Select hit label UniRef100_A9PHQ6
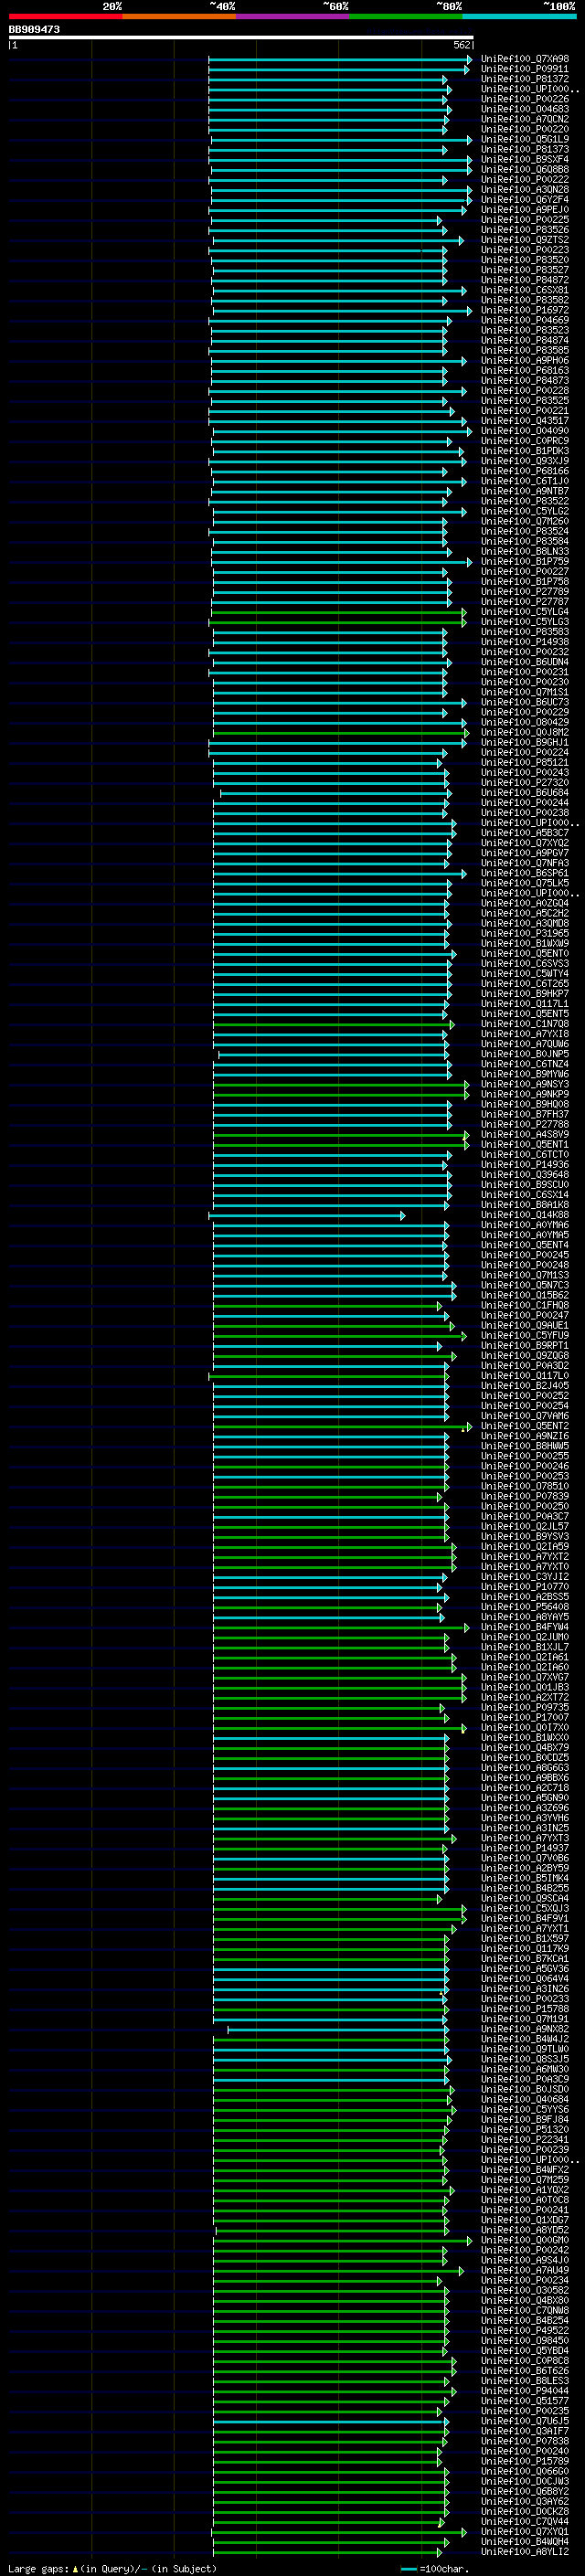The height and width of the screenshot is (2576, 585). 524,360
